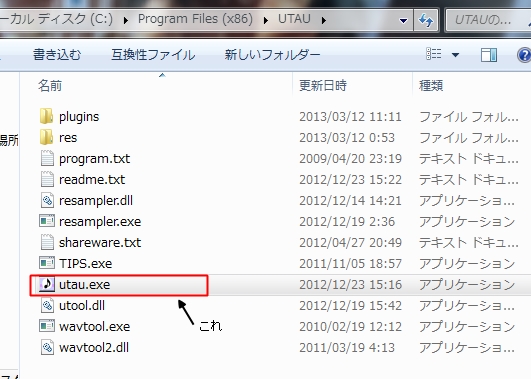Expand the arrow after Program Files (x86)
The height and width of the screenshot is (379, 531).
[x=266, y=21]
